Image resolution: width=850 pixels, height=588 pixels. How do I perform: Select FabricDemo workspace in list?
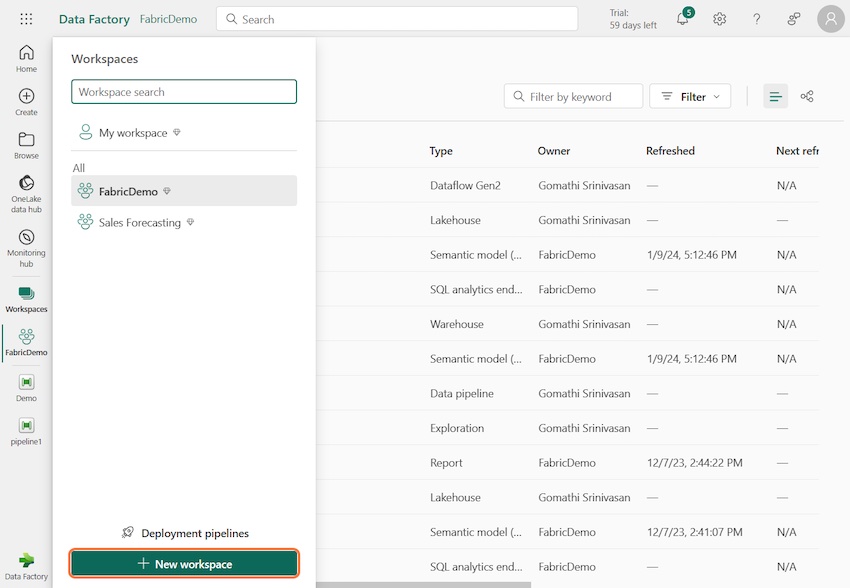point(184,191)
